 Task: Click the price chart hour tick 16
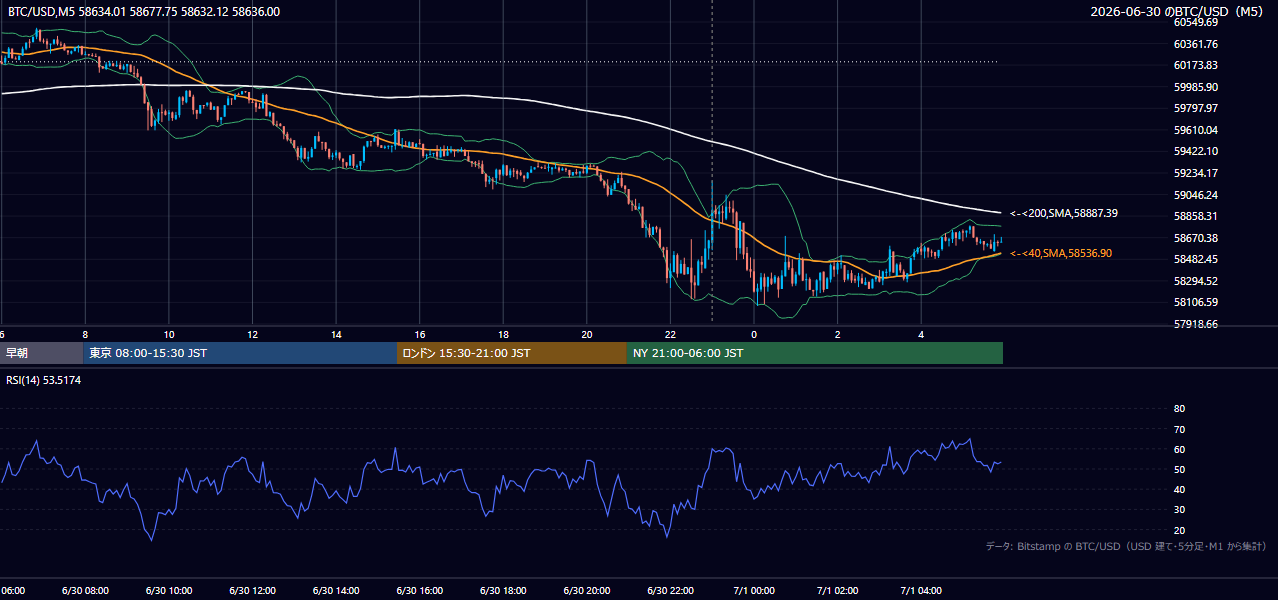[x=420, y=334]
